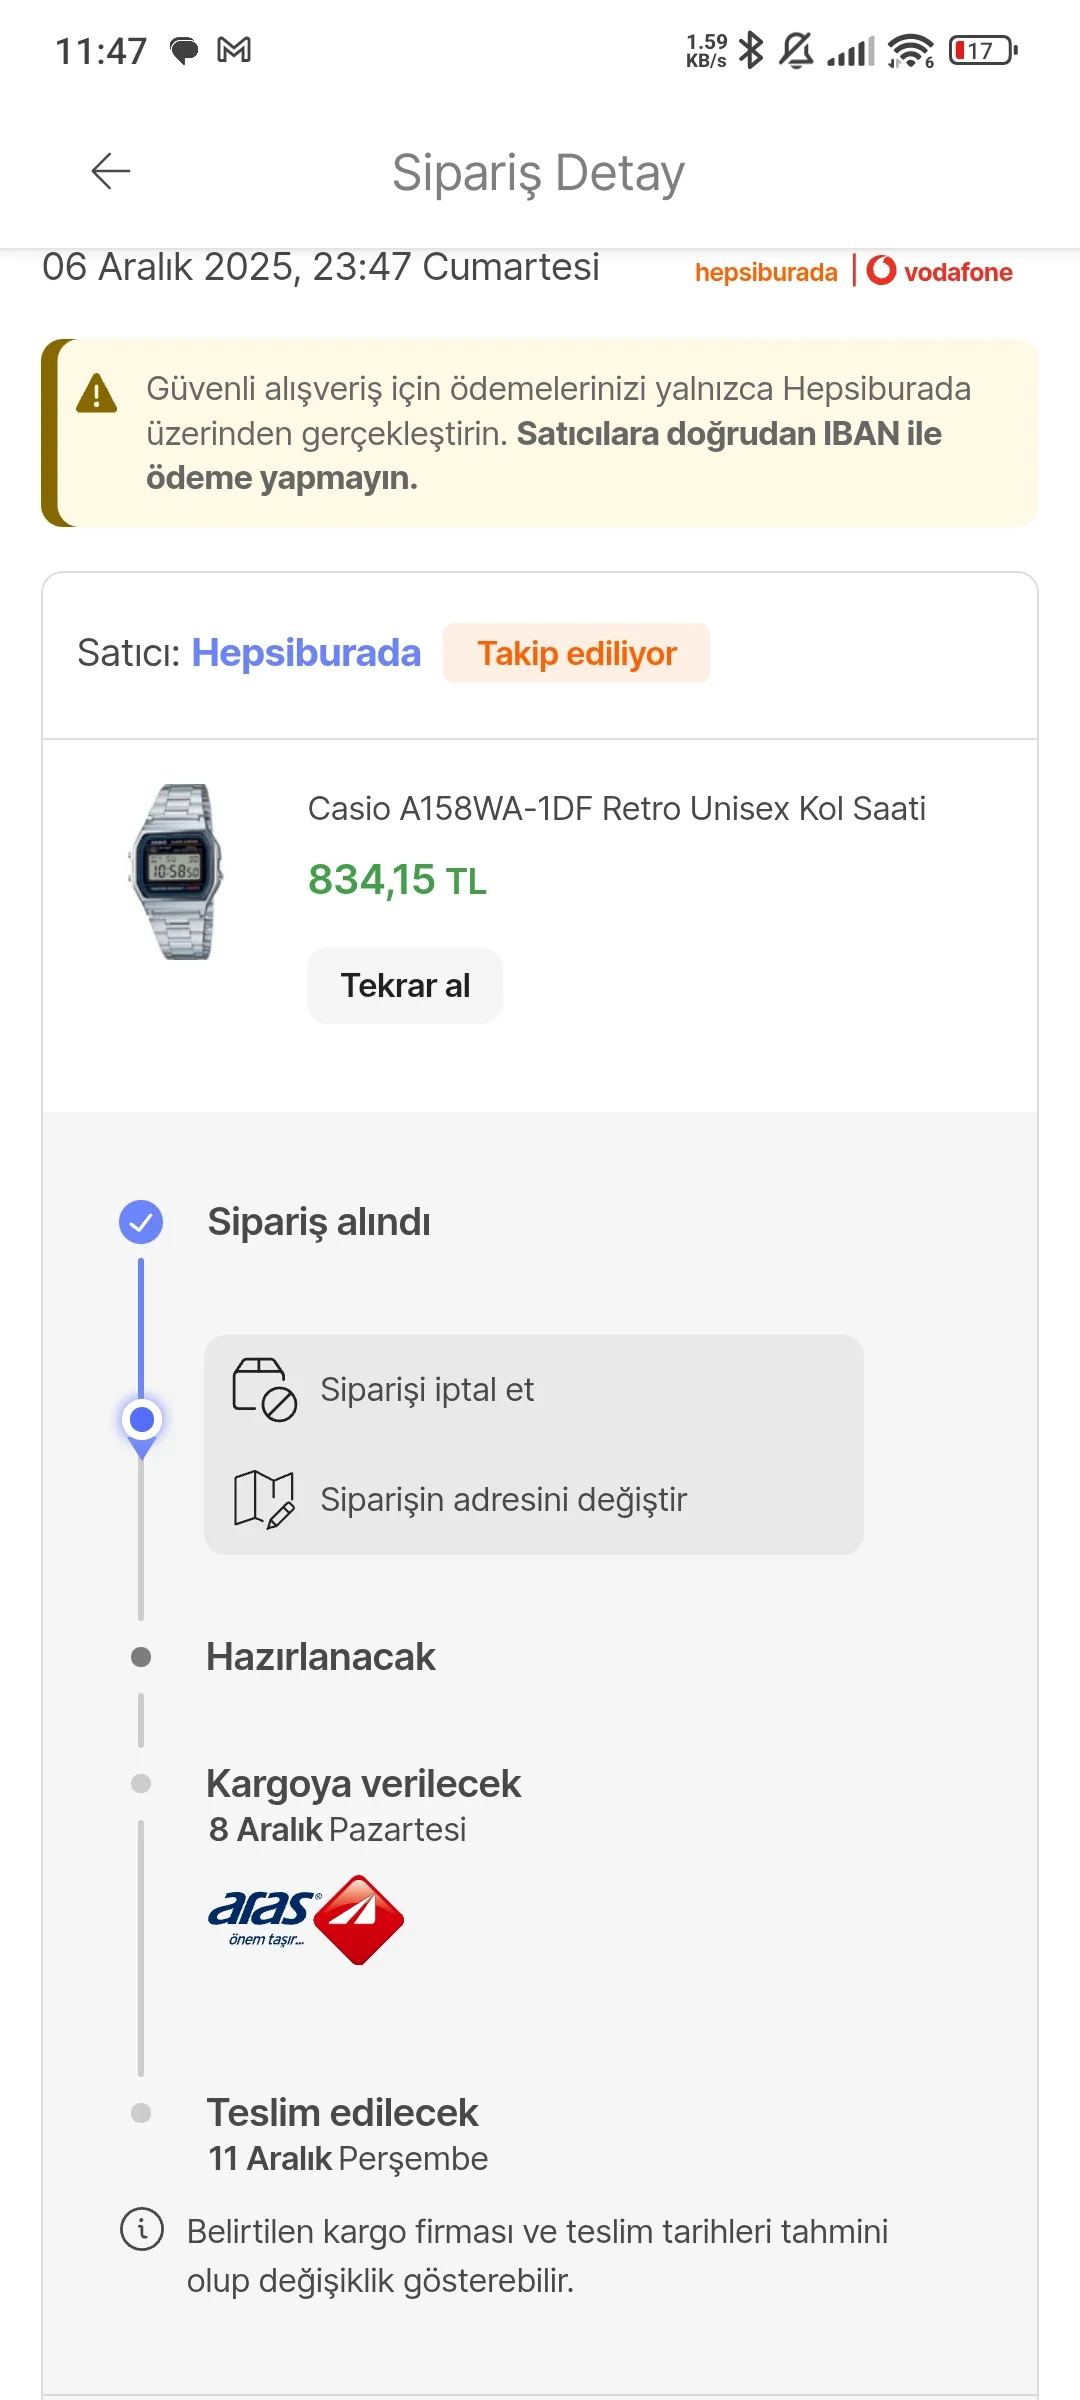1080x2400 pixels.
Task: Tap the yellow warning triangle icon
Action: coord(97,393)
